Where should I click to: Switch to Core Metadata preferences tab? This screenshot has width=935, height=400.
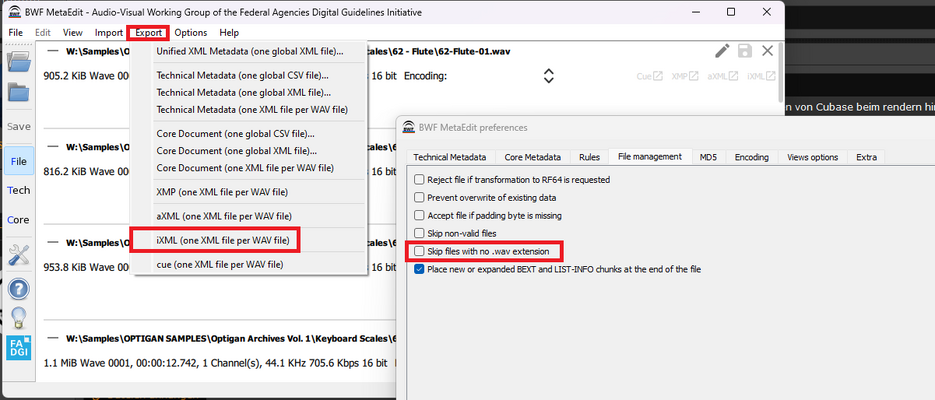tap(532, 157)
